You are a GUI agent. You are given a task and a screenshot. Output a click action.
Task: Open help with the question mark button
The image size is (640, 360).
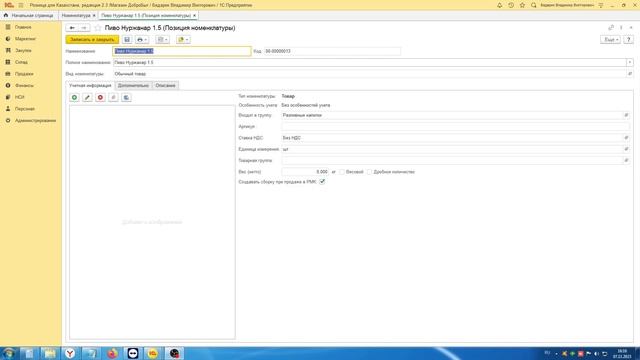pos(629,40)
